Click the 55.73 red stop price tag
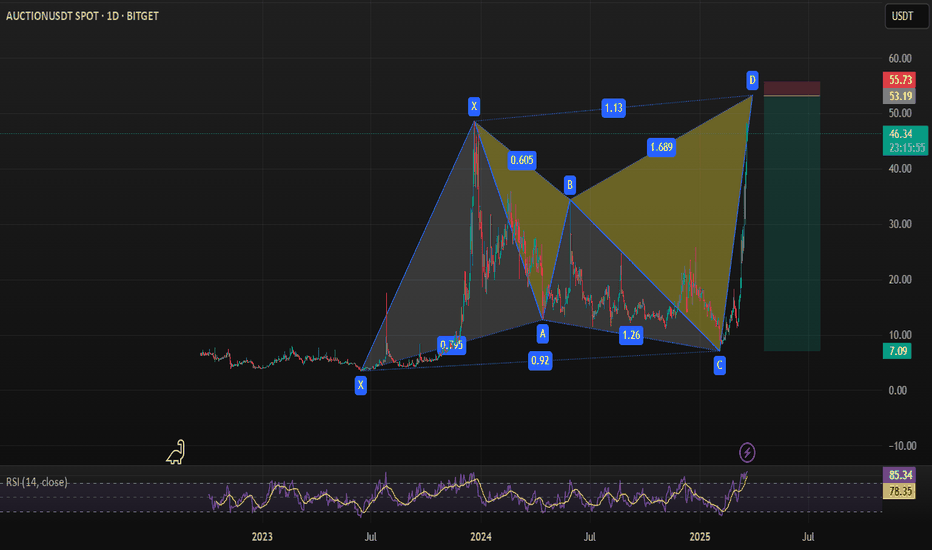The image size is (932, 550). 900,80
